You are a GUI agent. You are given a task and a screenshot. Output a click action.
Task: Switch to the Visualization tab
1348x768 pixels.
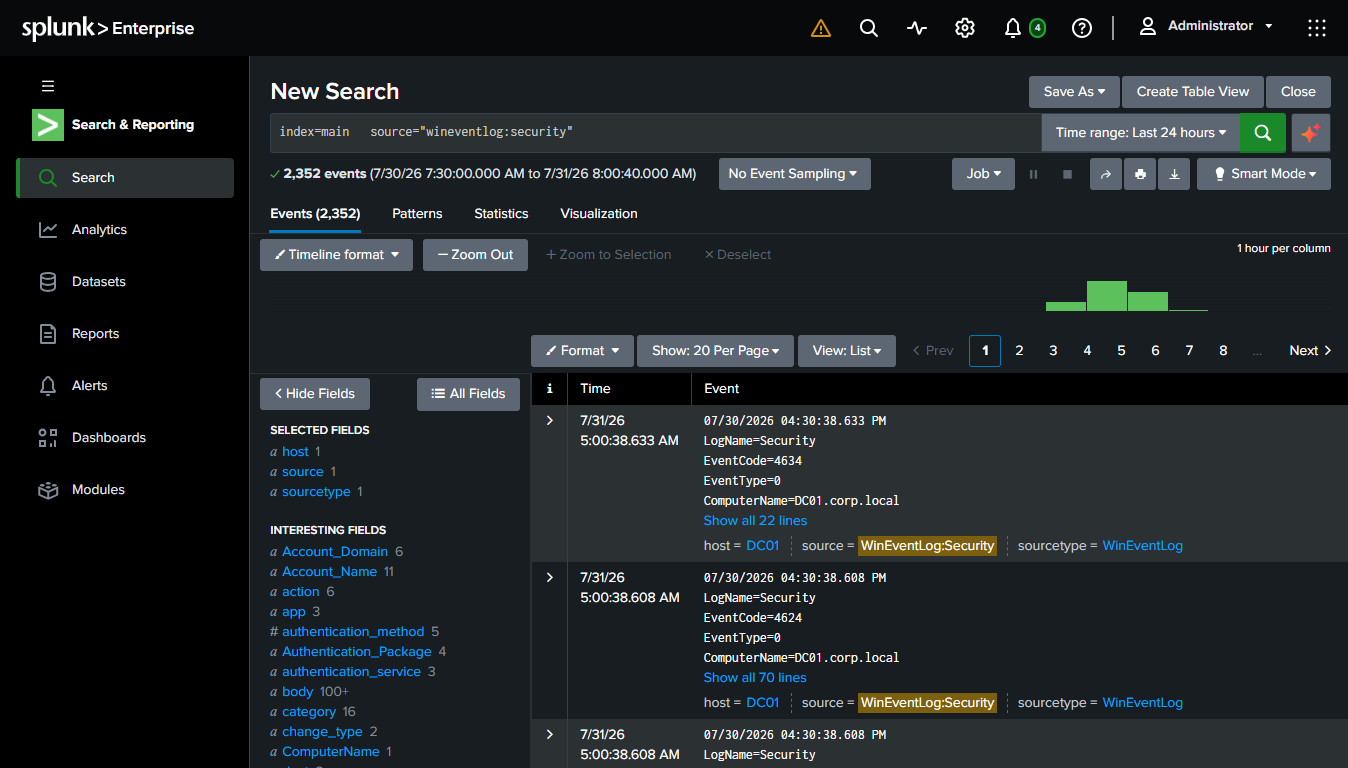(599, 214)
